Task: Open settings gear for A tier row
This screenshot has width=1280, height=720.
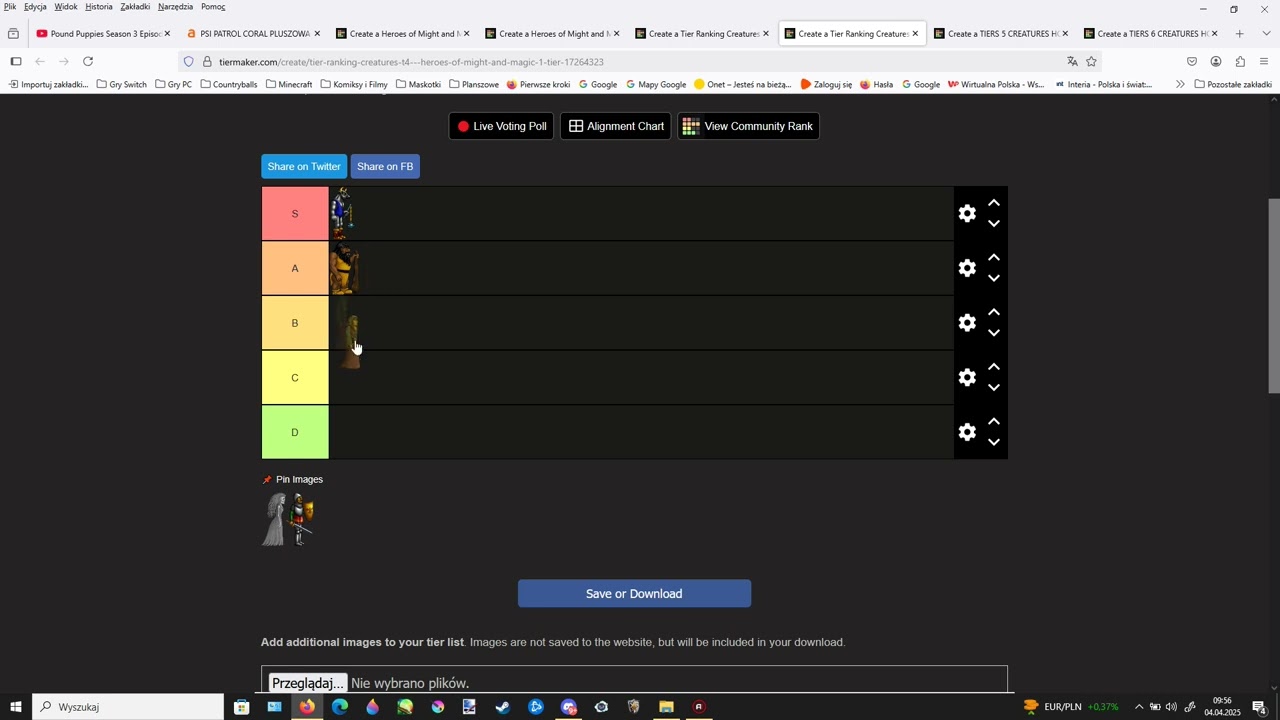Action: 967,268
